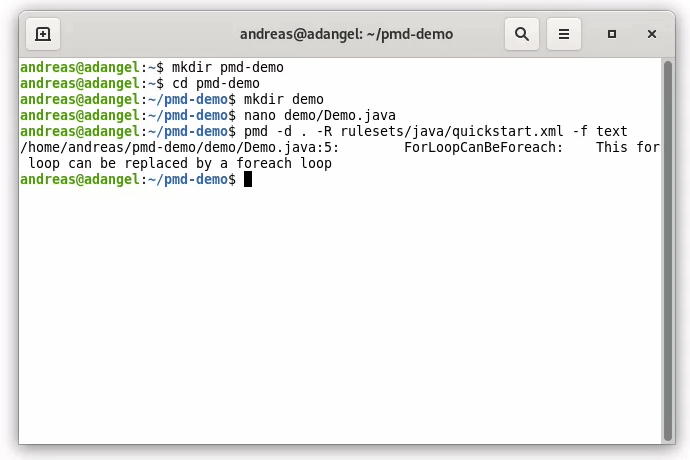Close the terminal window
Image resolution: width=690 pixels, height=460 pixels.
(x=652, y=34)
